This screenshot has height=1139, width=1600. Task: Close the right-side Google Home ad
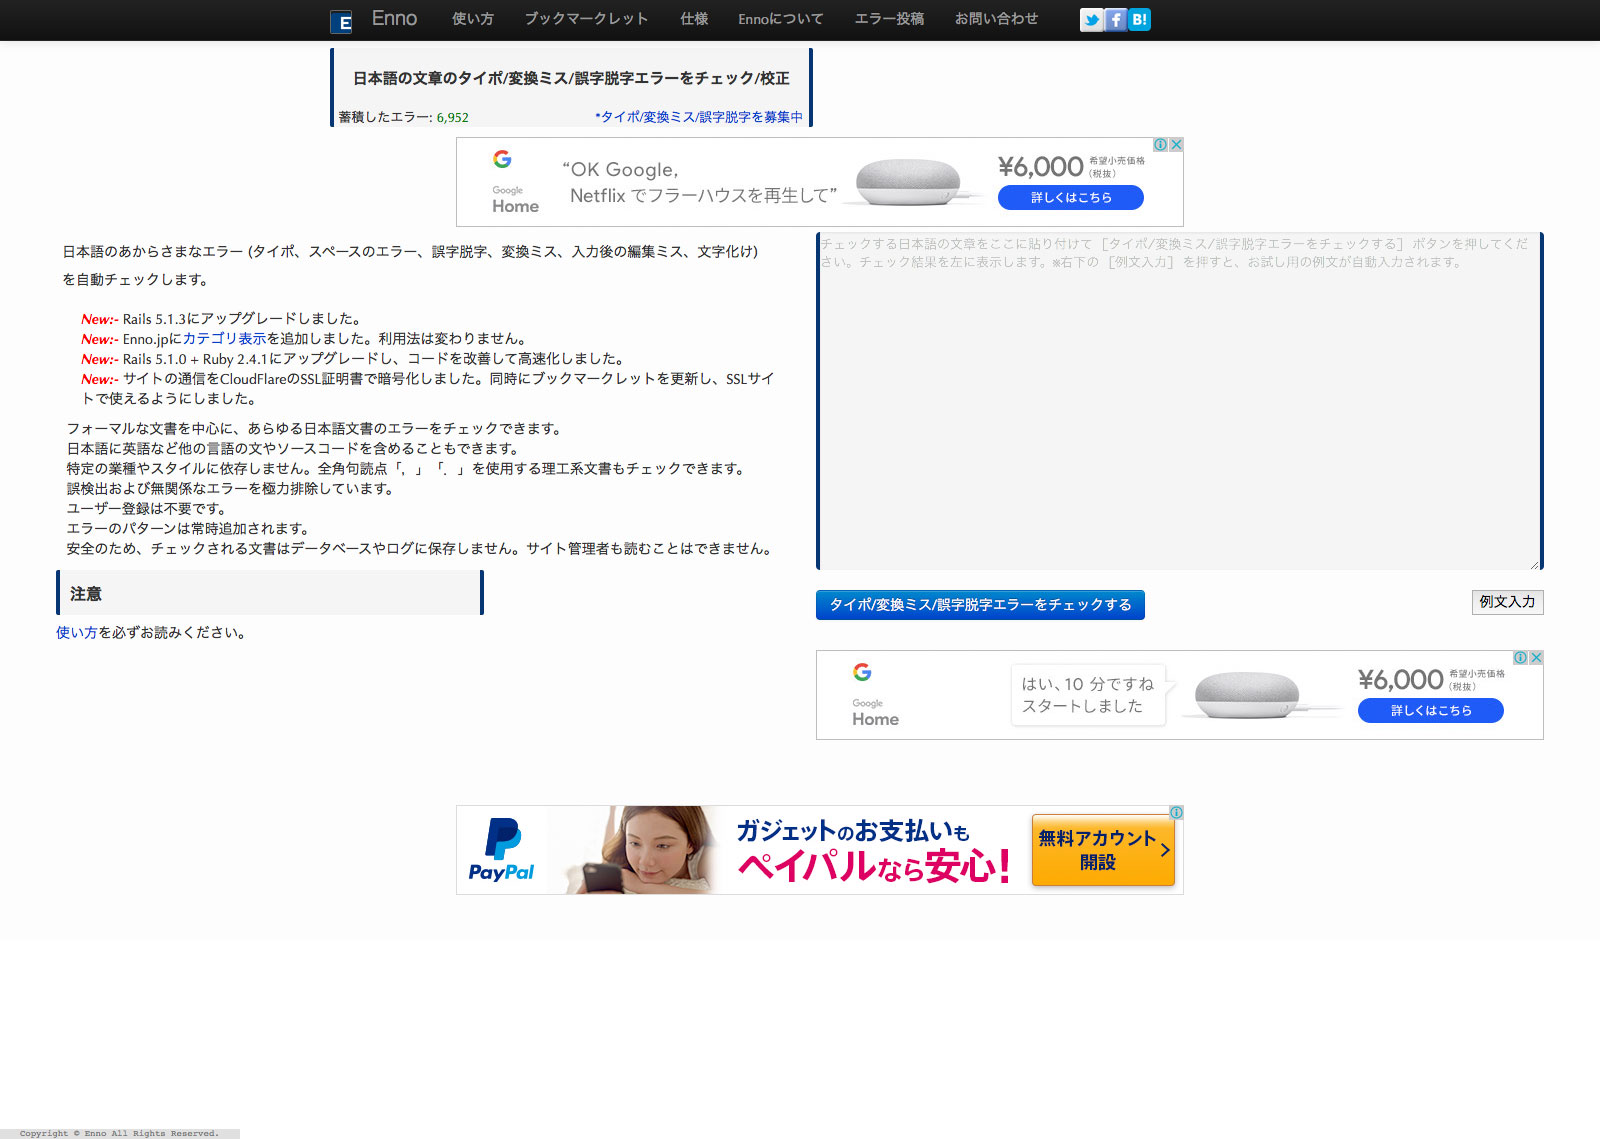pos(1536,658)
